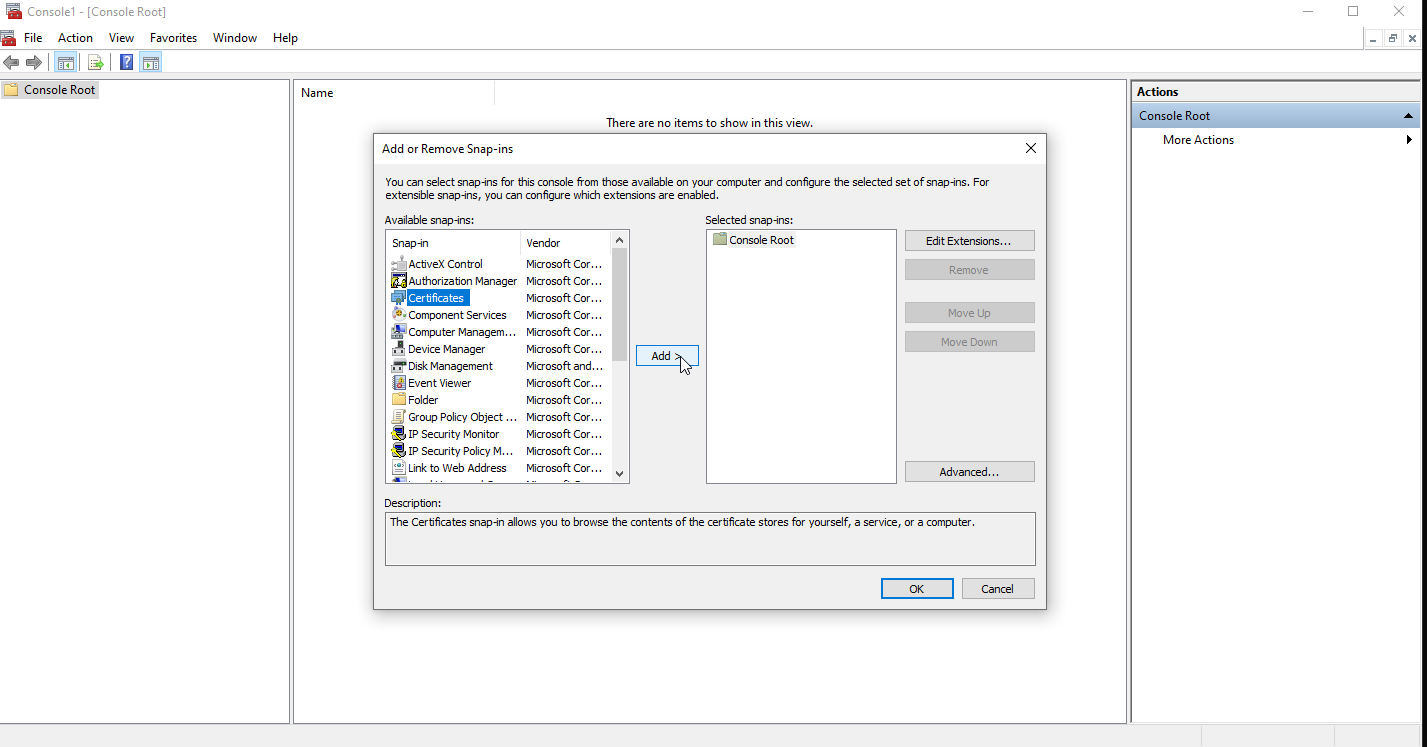Image resolution: width=1427 pixels, height=747 pixels.
Task: Click the Add button
Action: tap(666, 356)
